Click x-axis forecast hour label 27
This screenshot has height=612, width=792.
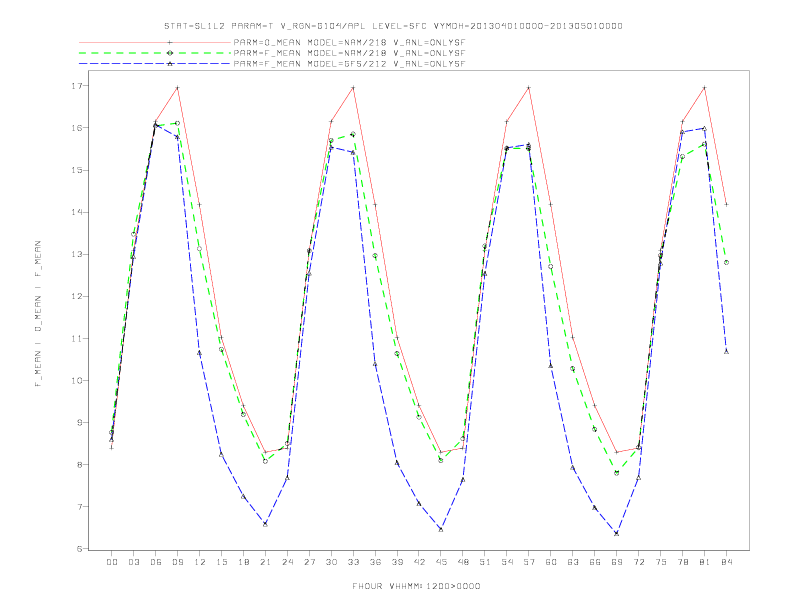click(x=309, y=562)
